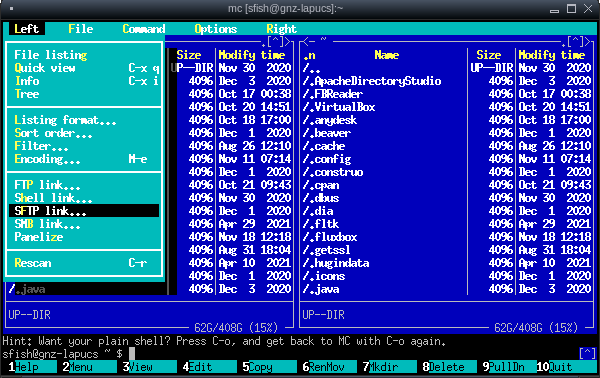Open the Left menu in menu bar
Screen dimensions: 600x378
(x=26, y=29)
